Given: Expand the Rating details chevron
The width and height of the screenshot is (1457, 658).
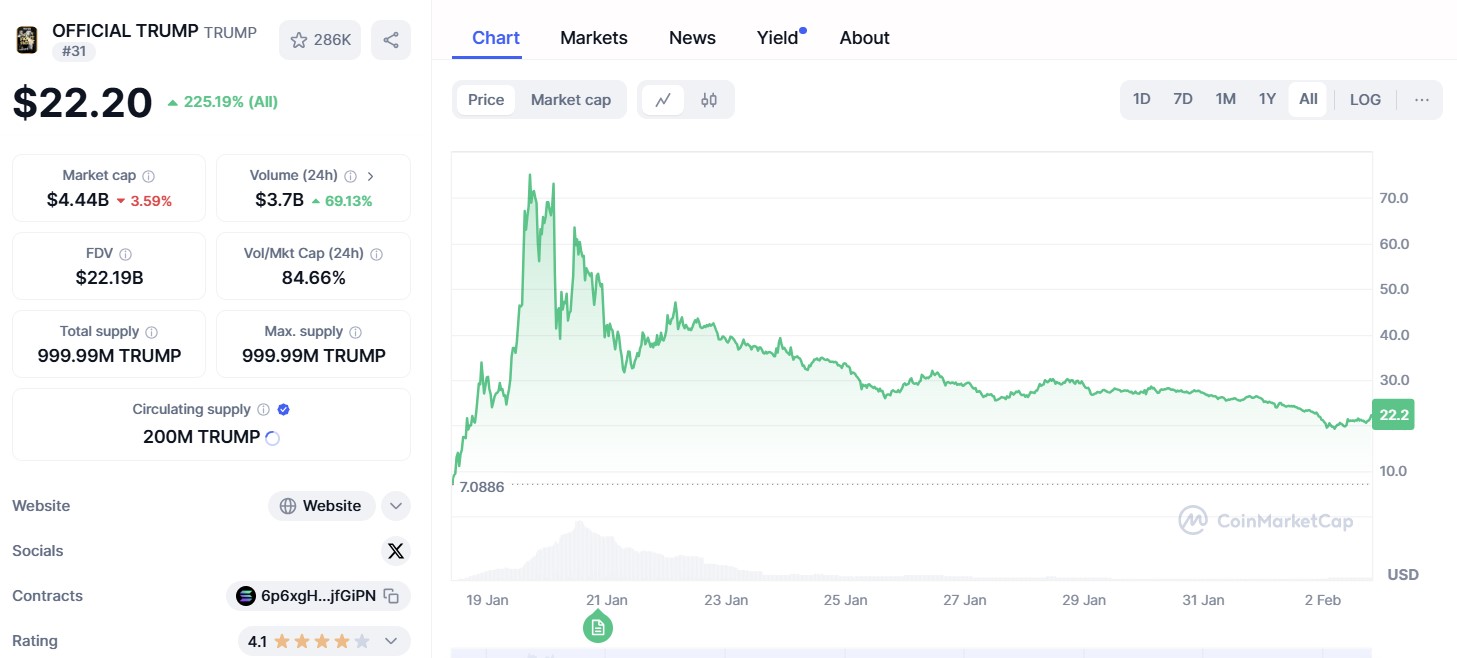Looking at the screenshot, I should coord(391,640).
